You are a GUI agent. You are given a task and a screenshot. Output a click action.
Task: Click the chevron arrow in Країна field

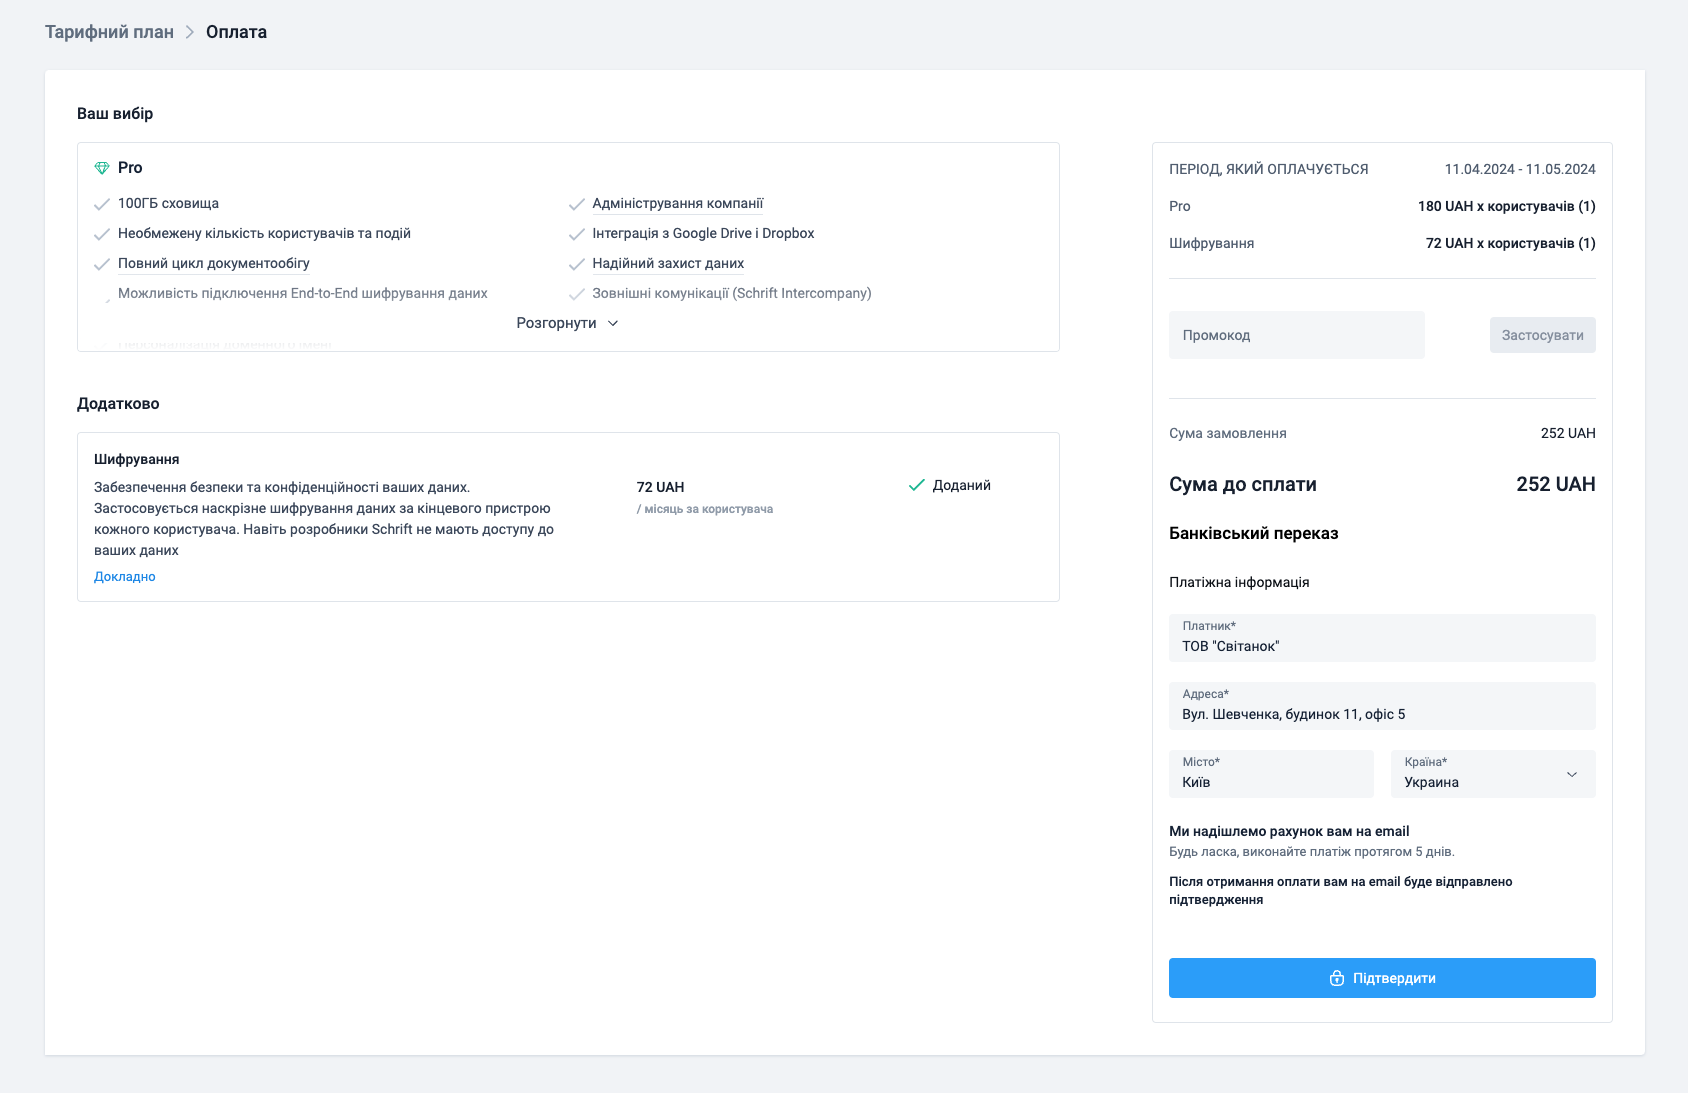pyautogui.click(x=1571, y=775)
